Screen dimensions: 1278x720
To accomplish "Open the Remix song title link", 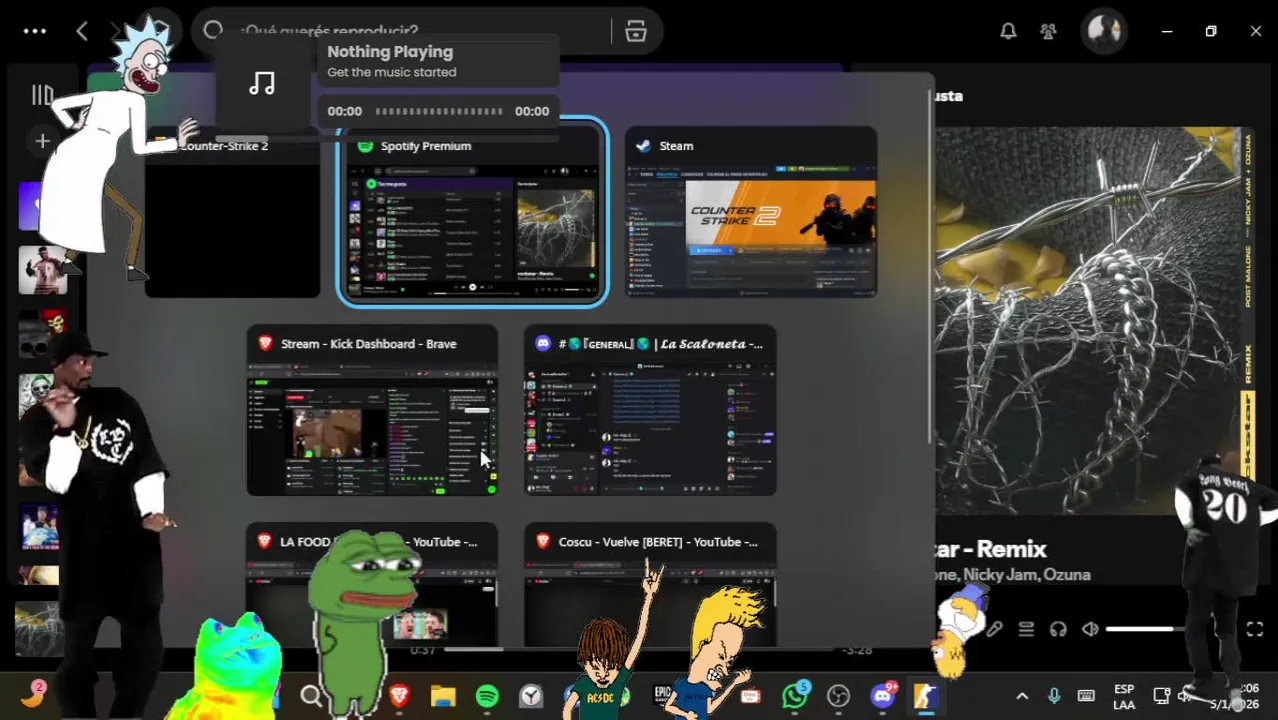I will 992,549.
